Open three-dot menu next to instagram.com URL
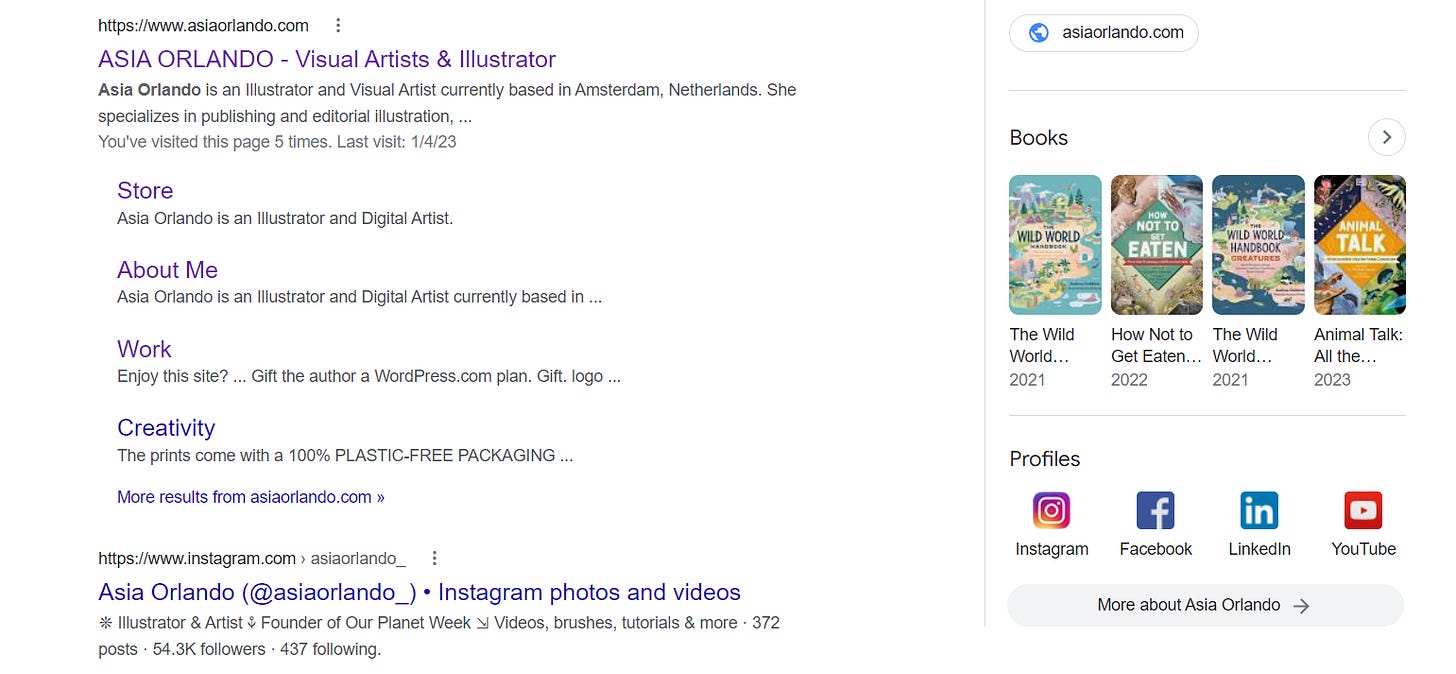The width and height of the screenshot is (1456, 674). 434,558
